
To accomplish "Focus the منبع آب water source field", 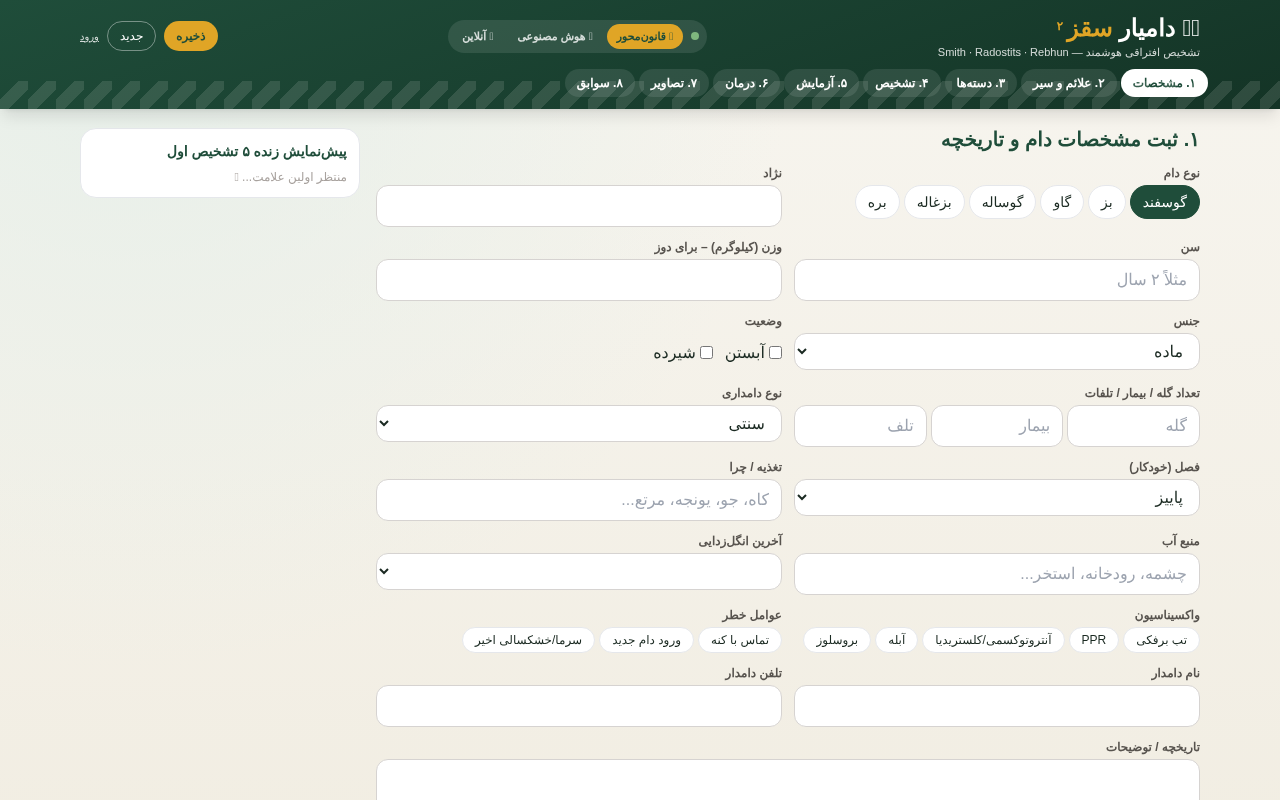I will pyautogui.click(x=997, y=574).
